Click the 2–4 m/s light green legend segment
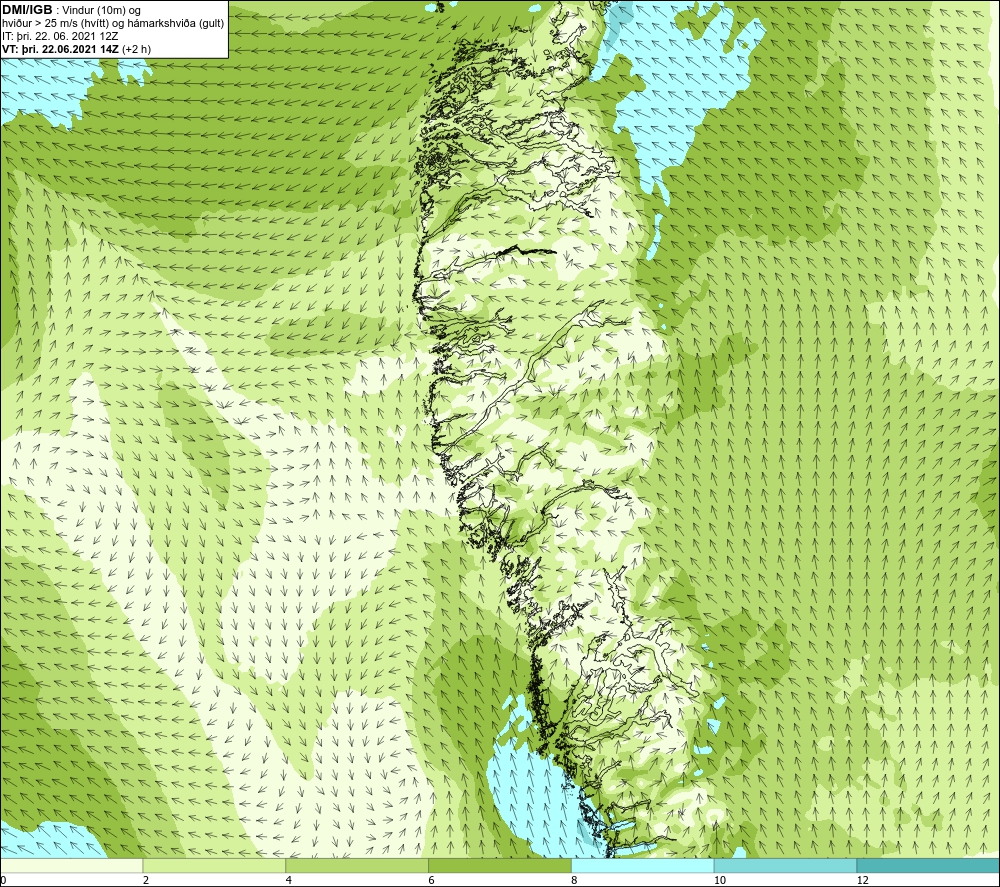Image resolution: width=1000 pixels, height=887 pixels. 214,865
